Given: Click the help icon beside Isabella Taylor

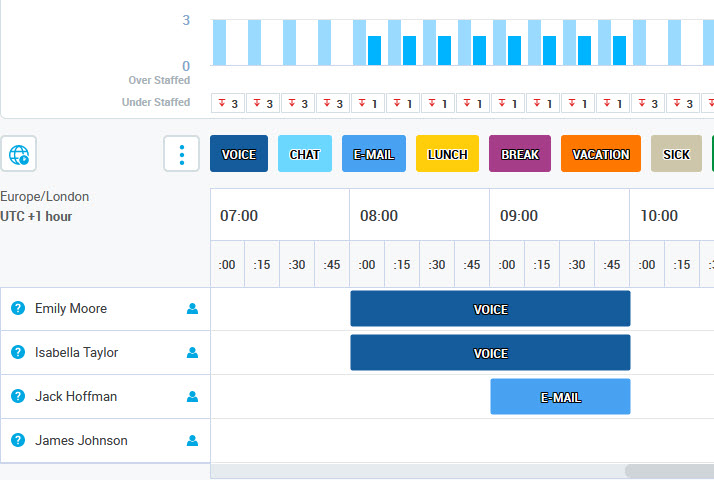Looking at the screenshot, I should coord(17,353).
